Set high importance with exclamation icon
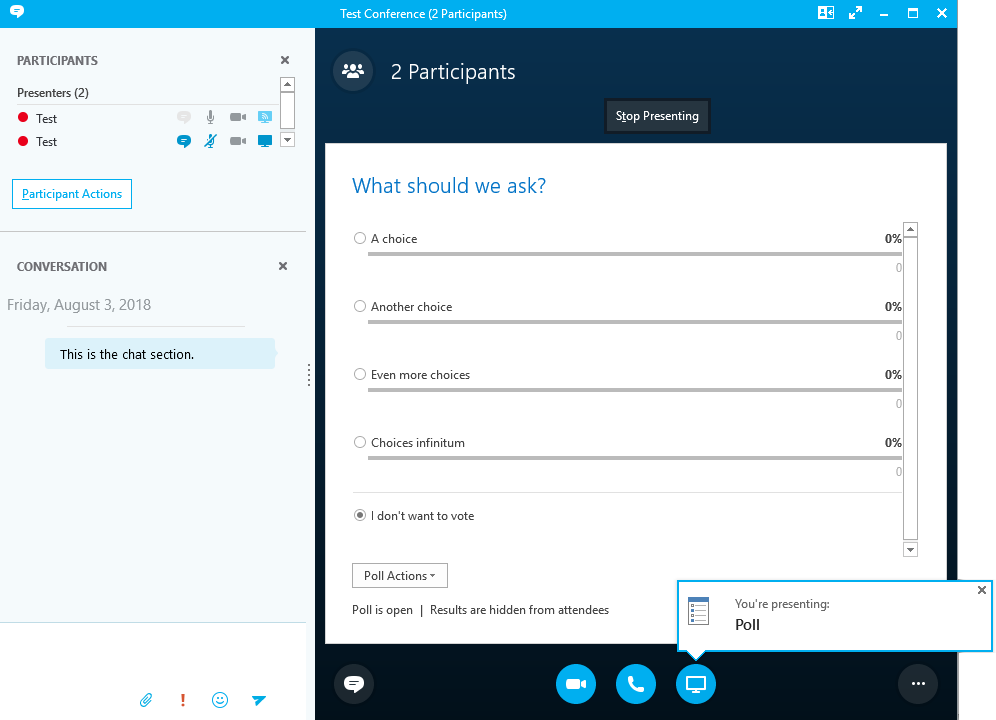The height and width of the screenshot is (720, 996). (183, 700)
